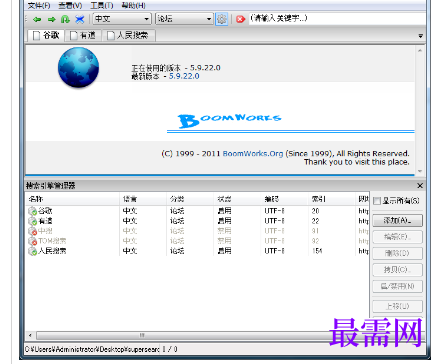Click the green refresh toolbar icon
The width and height of the screenshot is (441, 364).
pyautogui.click(x=65, y=19)
